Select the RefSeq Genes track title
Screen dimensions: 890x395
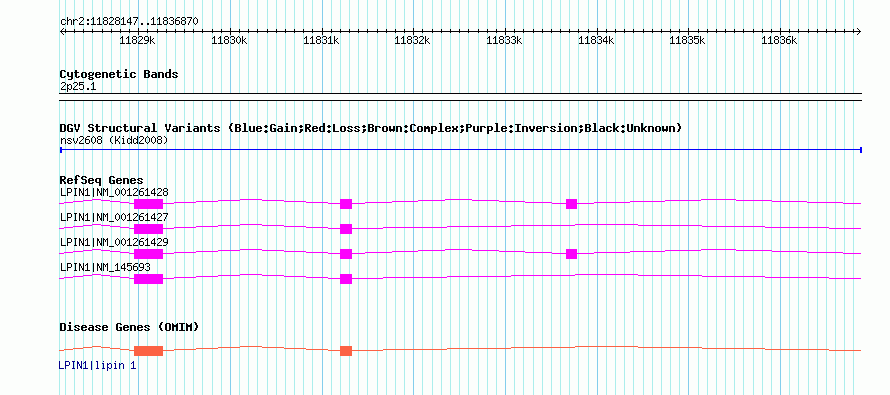[x=102, y=180]
